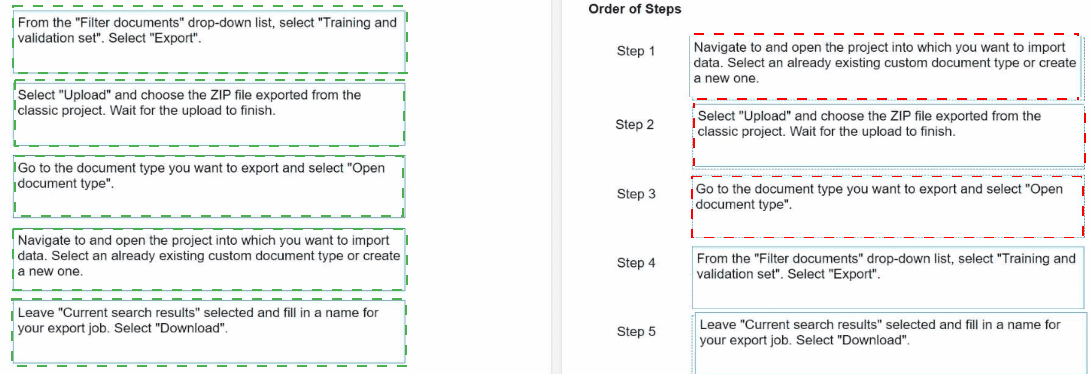Click the Step 1 answer box about navigating to project
Viewport: 1090px width, 374px height.
point(887,65)
